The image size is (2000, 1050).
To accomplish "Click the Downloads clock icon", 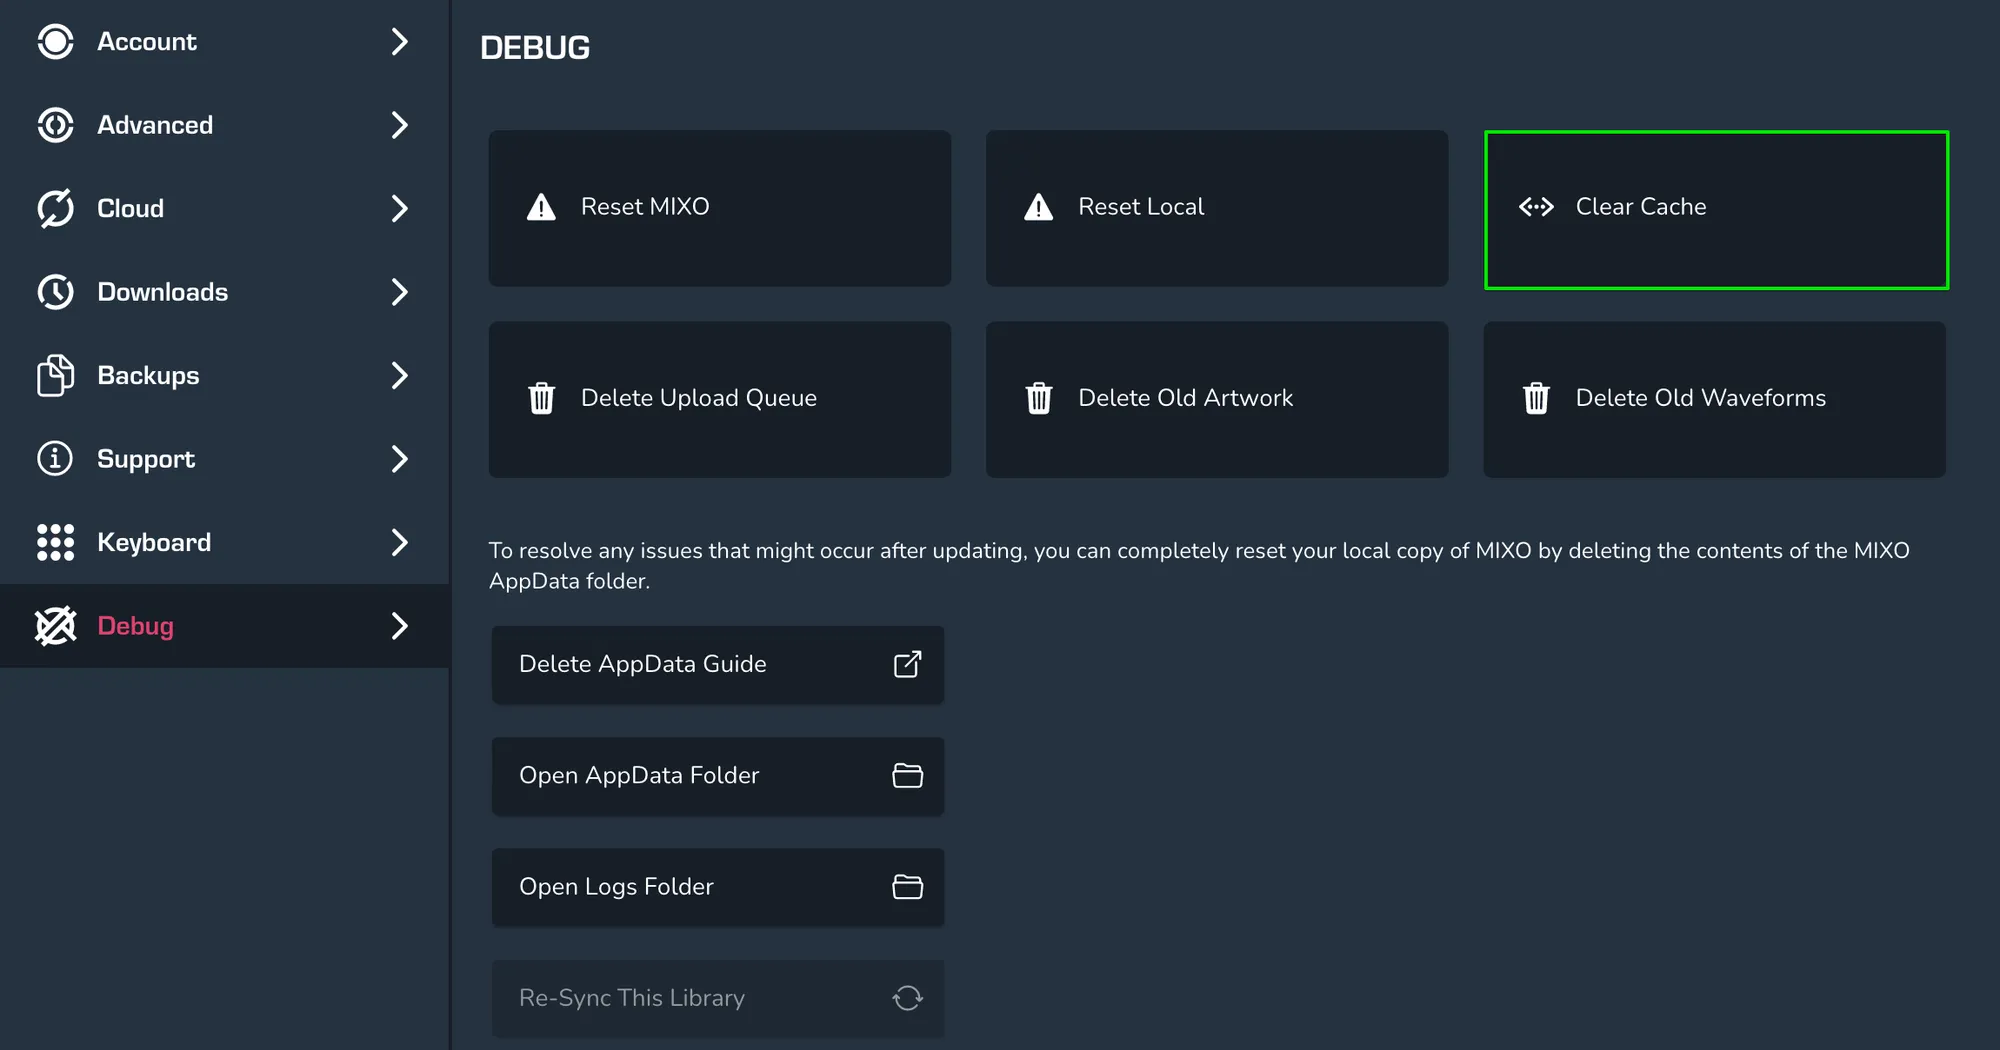I will [x=55, y=292].
